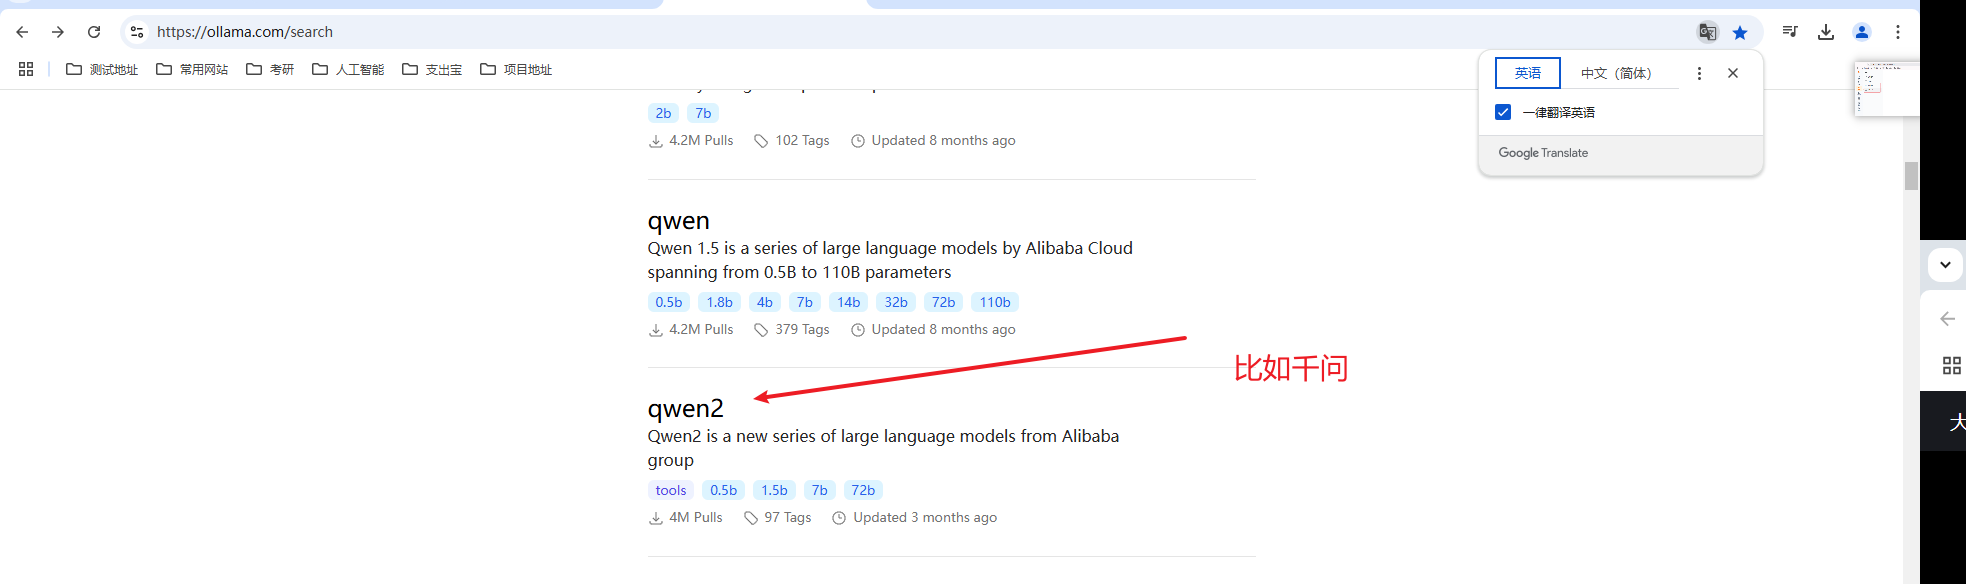Close the Google Translate popup
The image size is (1966, 584).
(x=1733, y=73)
